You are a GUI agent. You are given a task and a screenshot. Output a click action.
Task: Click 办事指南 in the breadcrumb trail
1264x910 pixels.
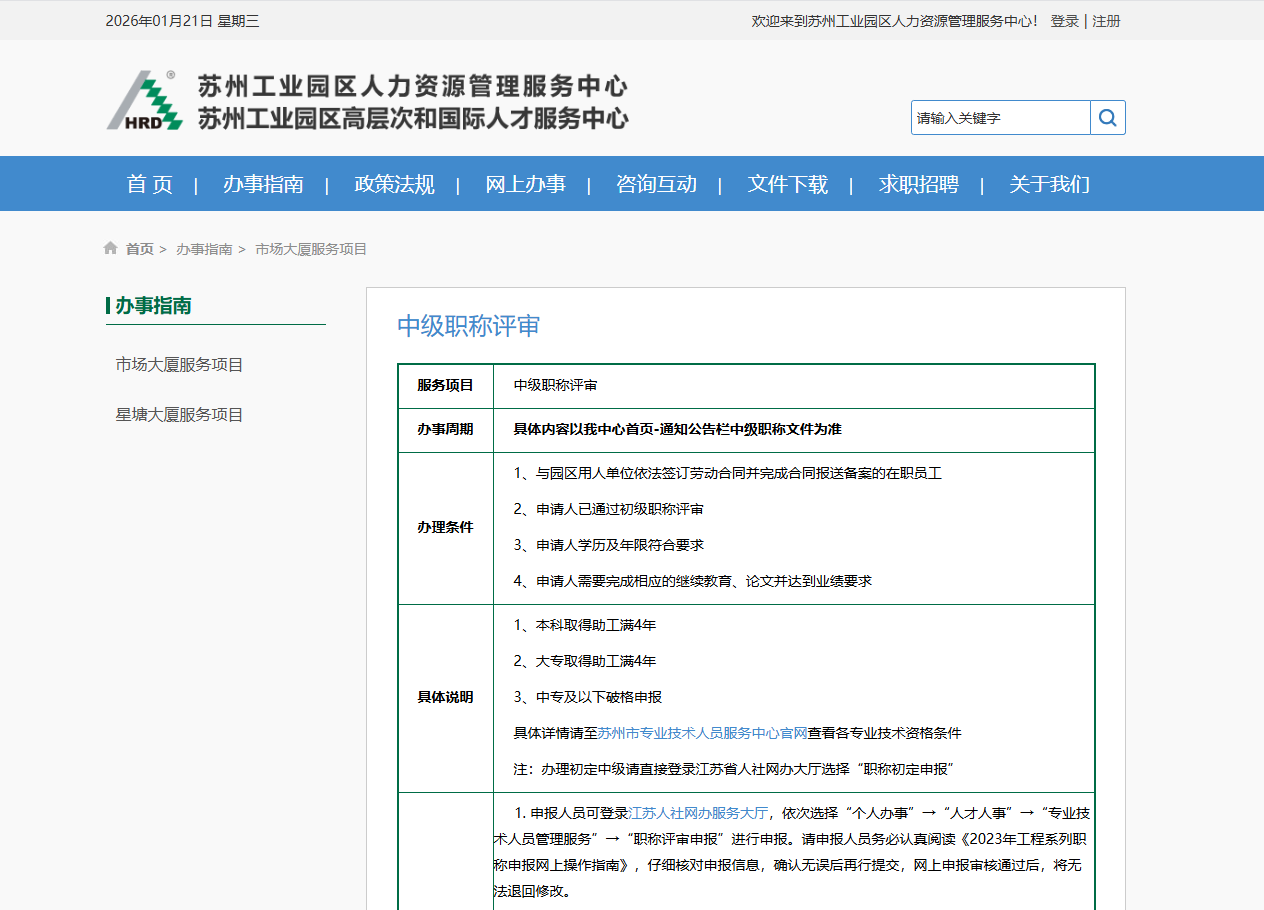[204, 249]
